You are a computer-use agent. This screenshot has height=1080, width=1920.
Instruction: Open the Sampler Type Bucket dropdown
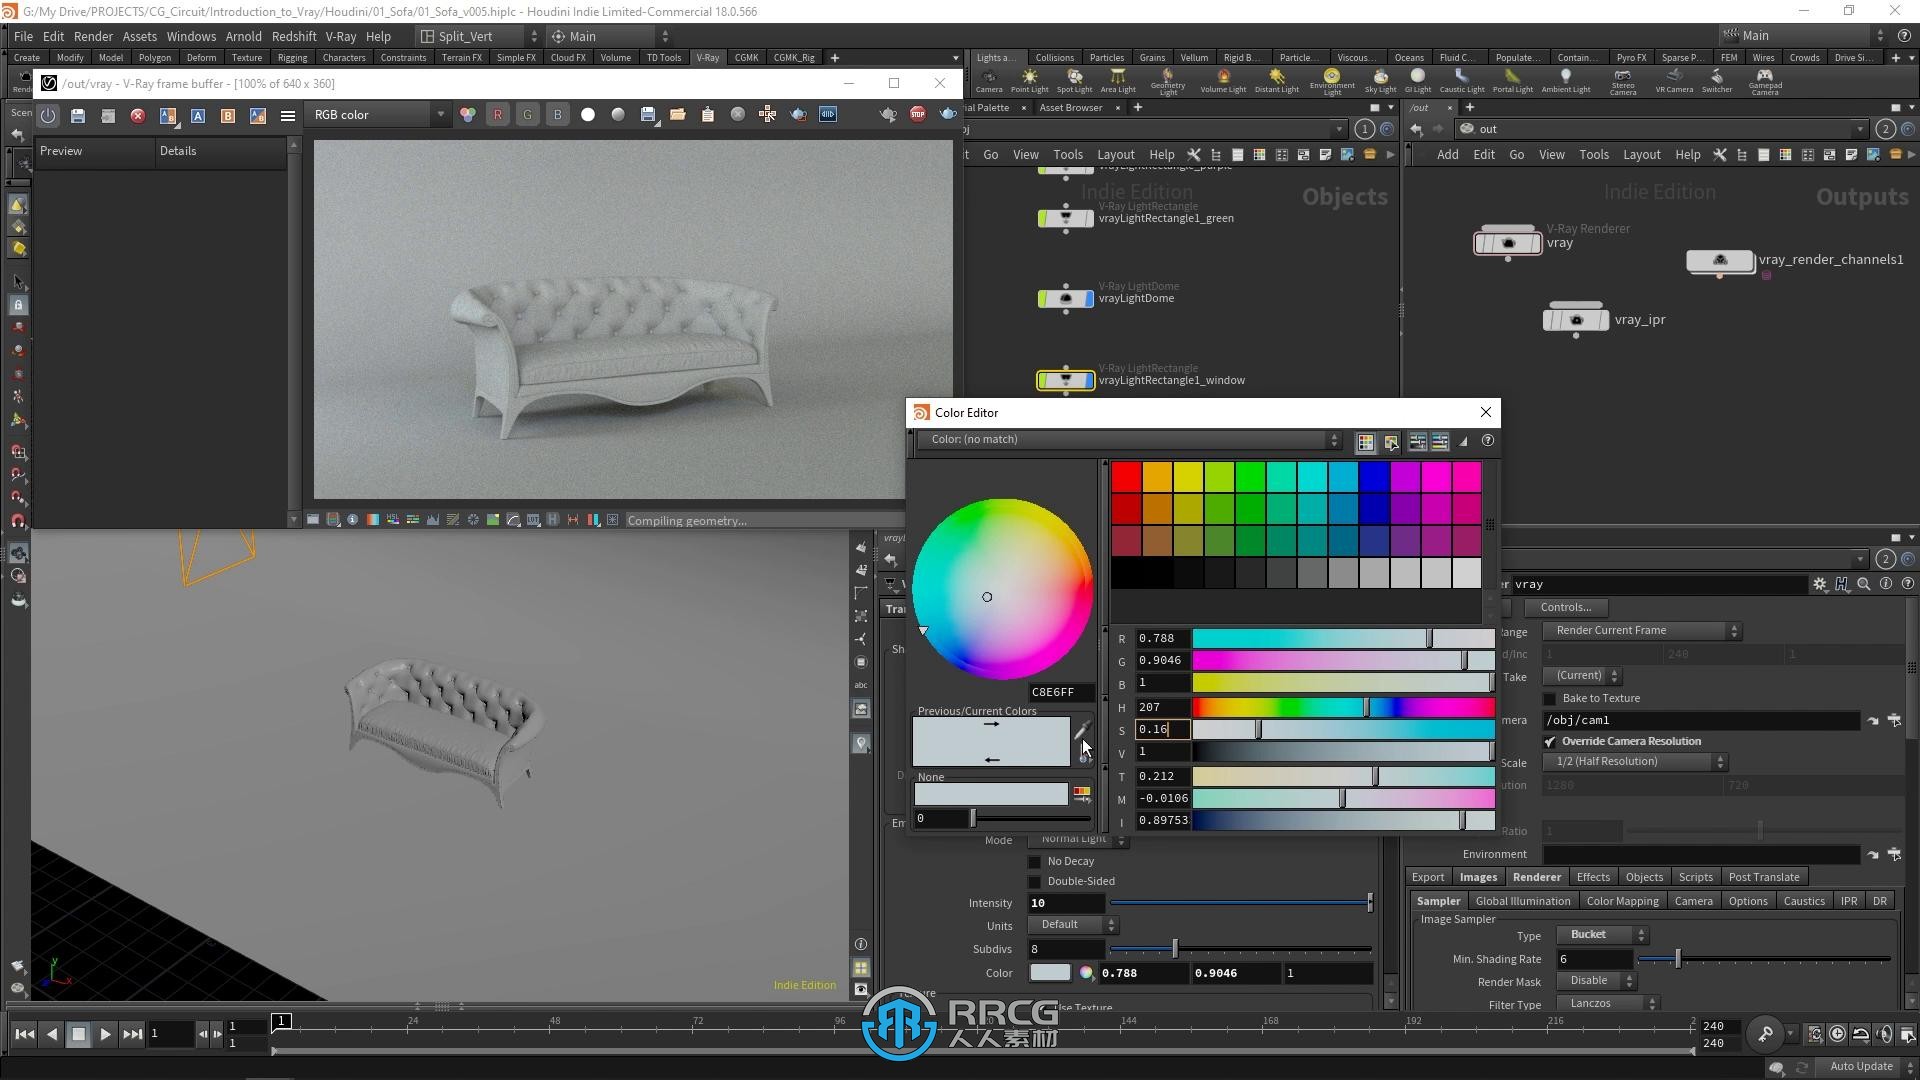click(1601, 935)
